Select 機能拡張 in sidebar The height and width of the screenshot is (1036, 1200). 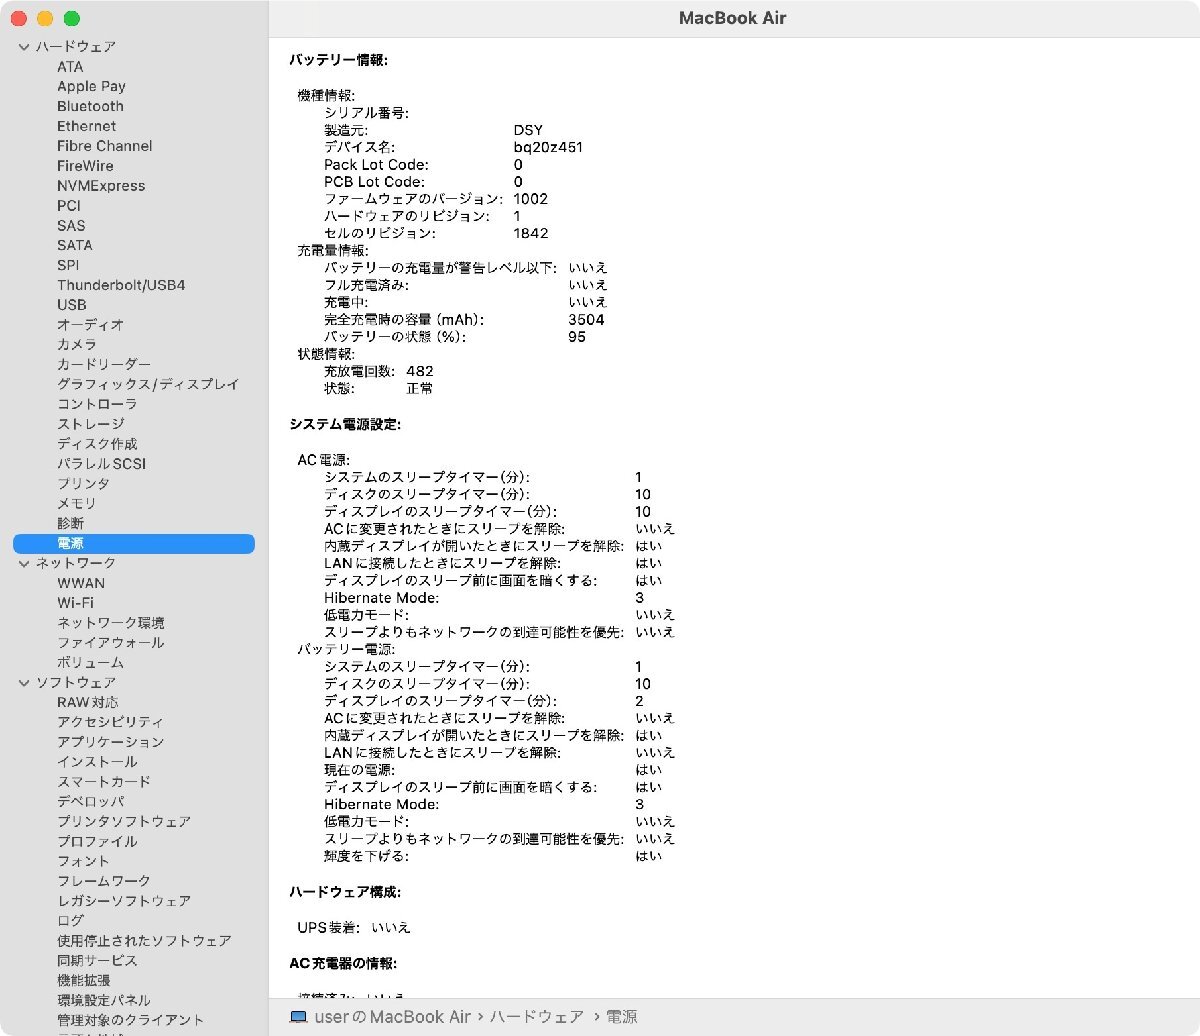(84, 981)
